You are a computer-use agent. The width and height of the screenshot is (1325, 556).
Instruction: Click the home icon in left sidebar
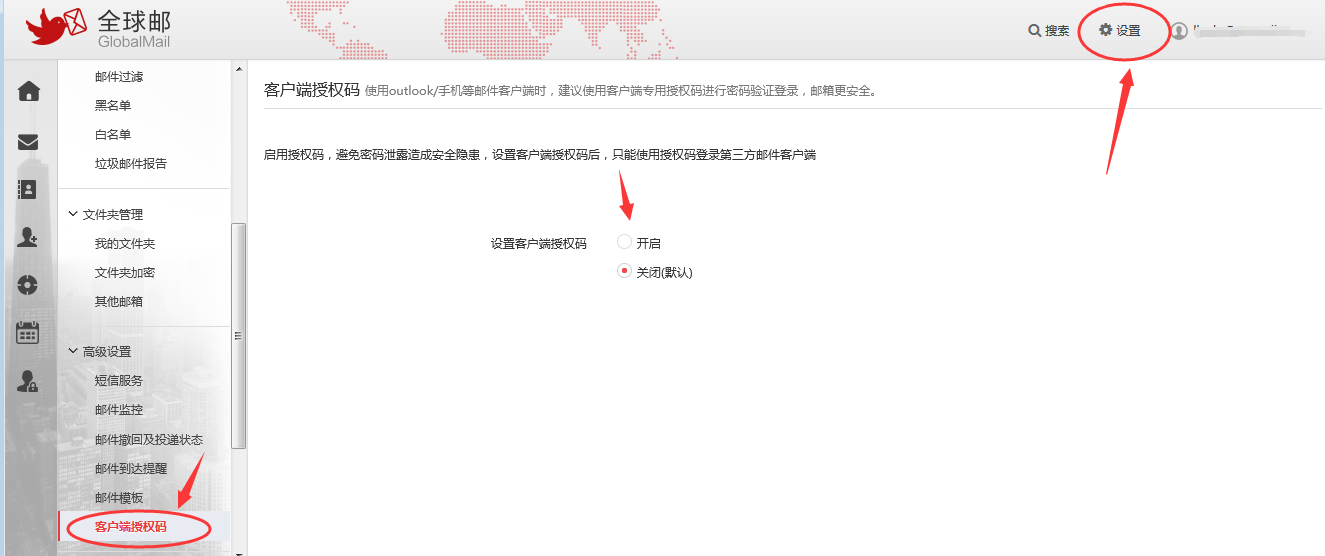tap(29, 92)
